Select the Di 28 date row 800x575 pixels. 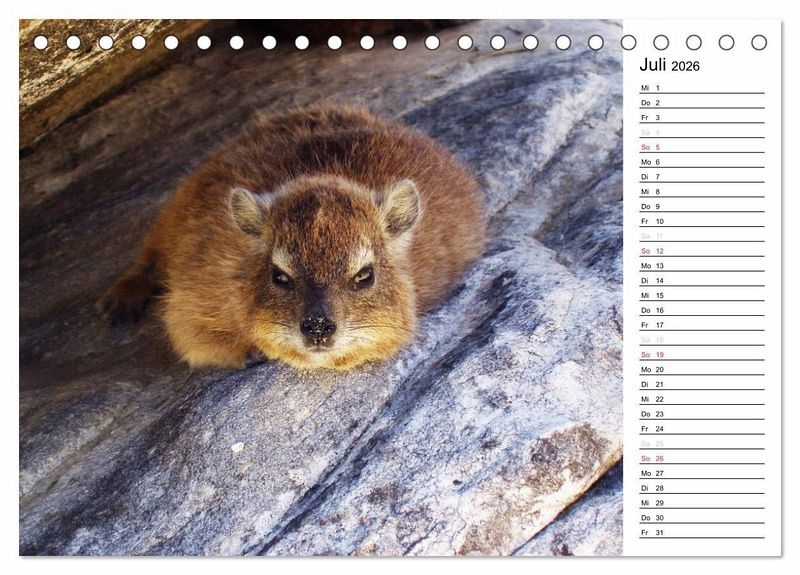tap(701, 488)
